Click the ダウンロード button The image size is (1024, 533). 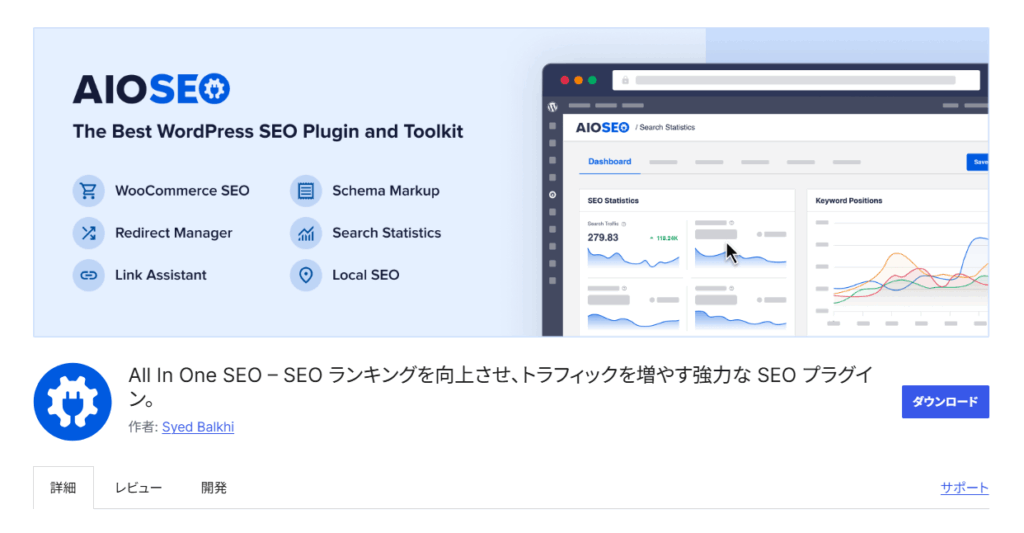945,402
